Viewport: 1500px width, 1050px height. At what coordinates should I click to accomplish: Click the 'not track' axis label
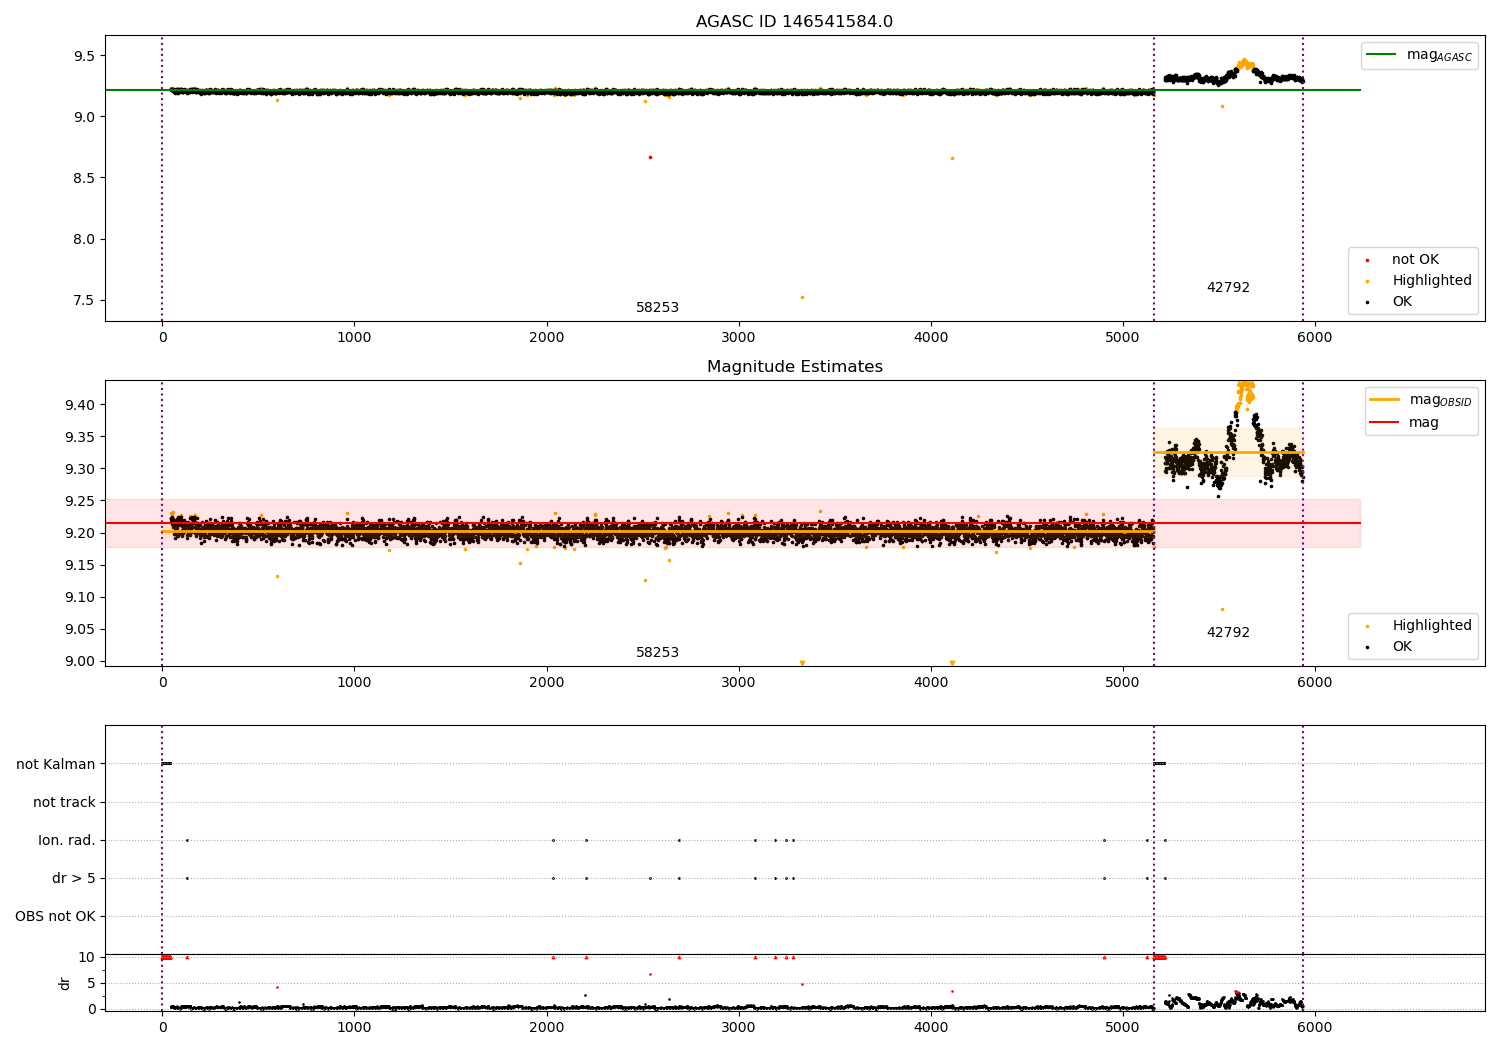(x=64, y=803)
